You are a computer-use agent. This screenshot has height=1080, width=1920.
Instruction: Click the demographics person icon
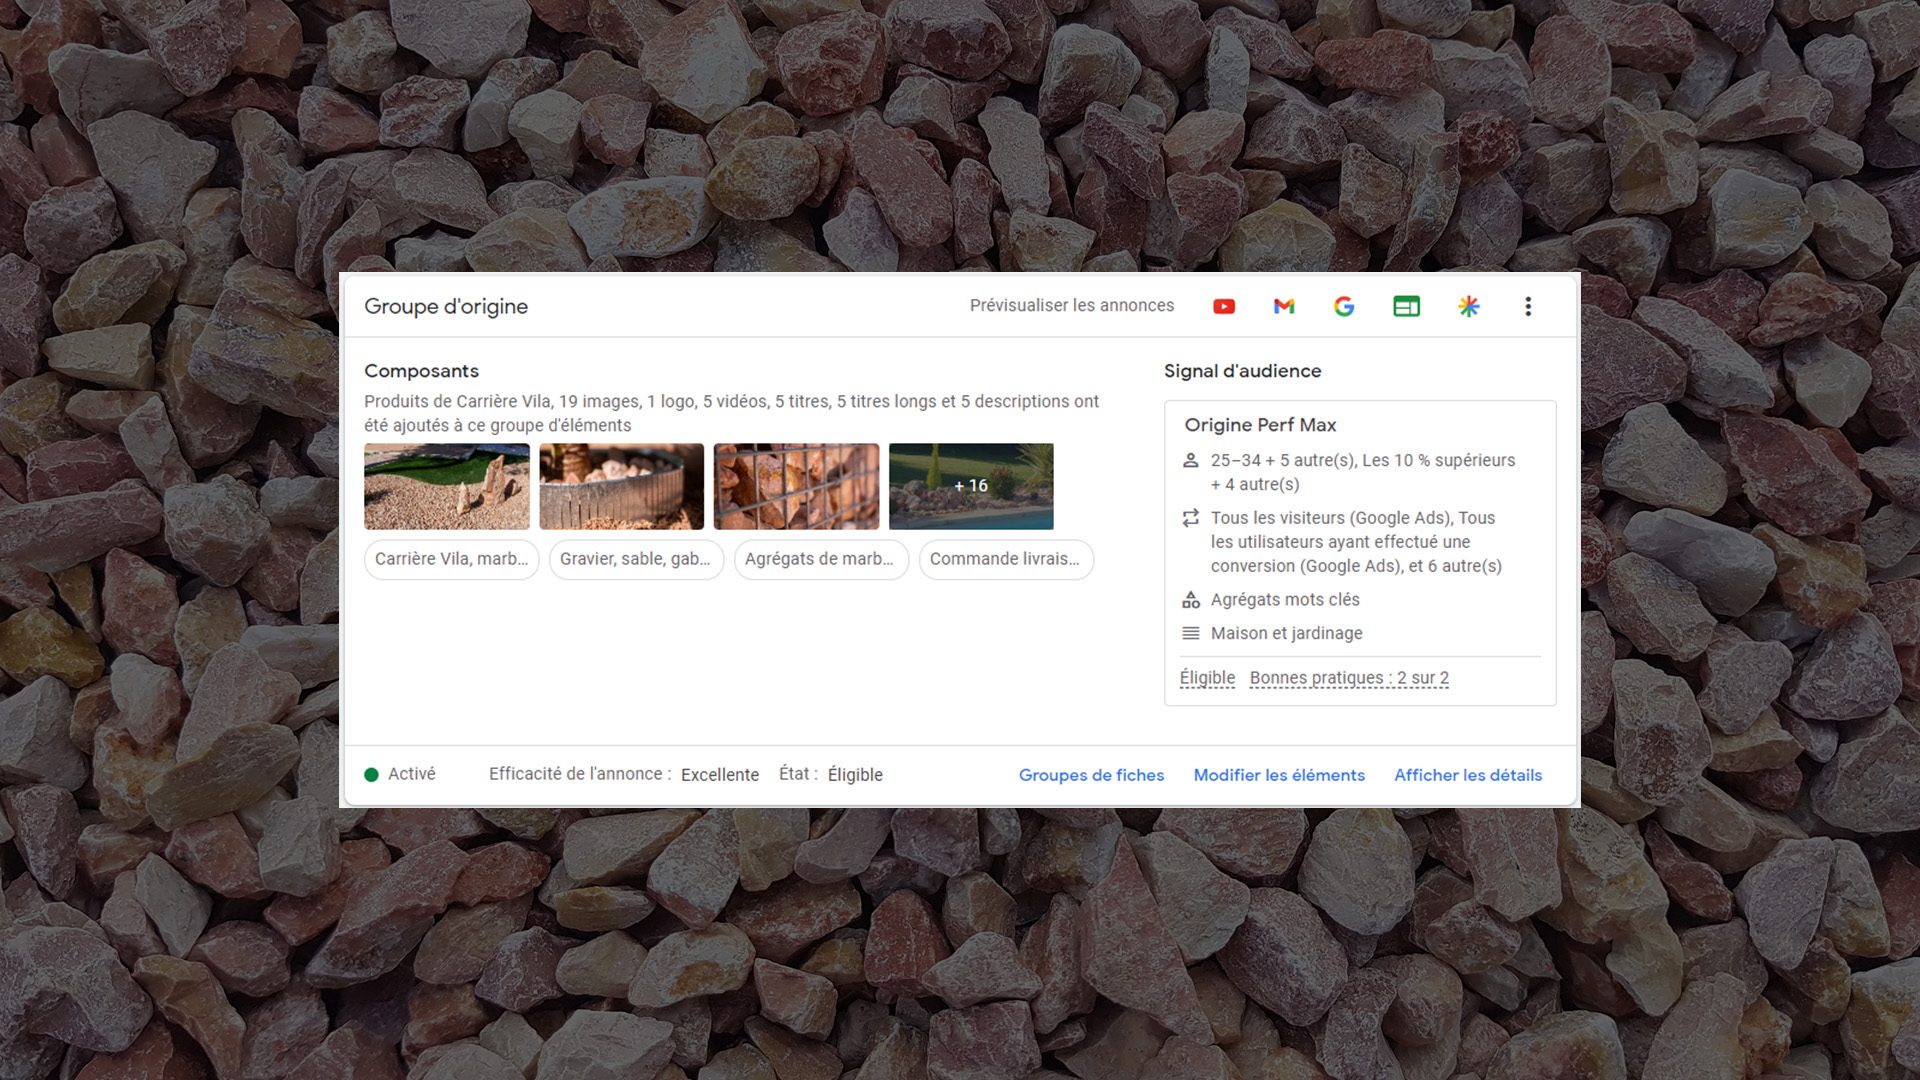pos(1190,461)
